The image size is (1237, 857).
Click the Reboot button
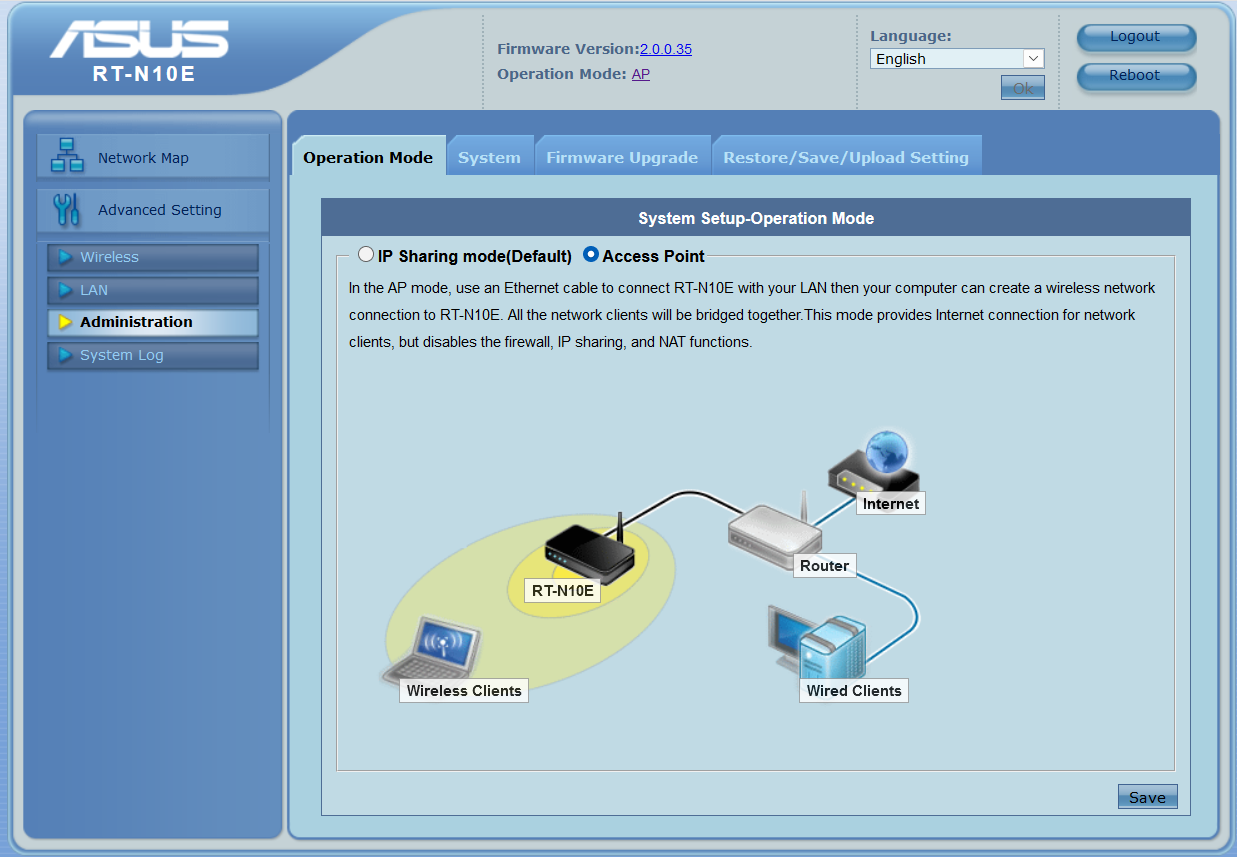[1136, 76]
